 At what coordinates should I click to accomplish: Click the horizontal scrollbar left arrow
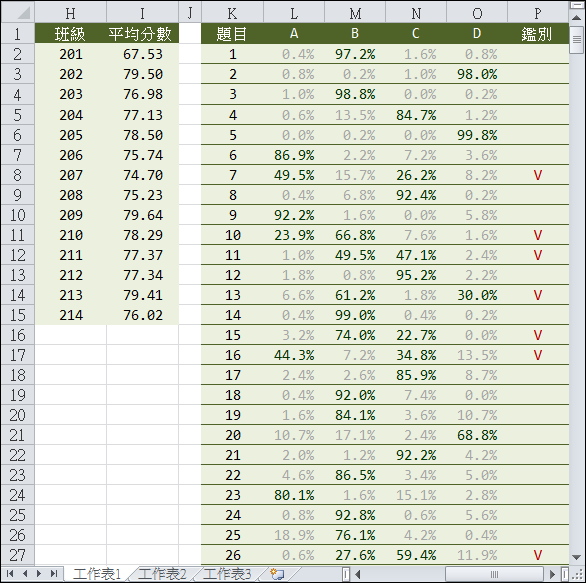coord(358,574)
